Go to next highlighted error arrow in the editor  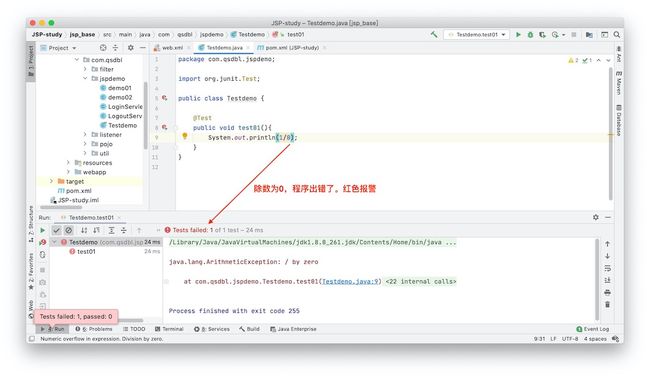[608, 61]
